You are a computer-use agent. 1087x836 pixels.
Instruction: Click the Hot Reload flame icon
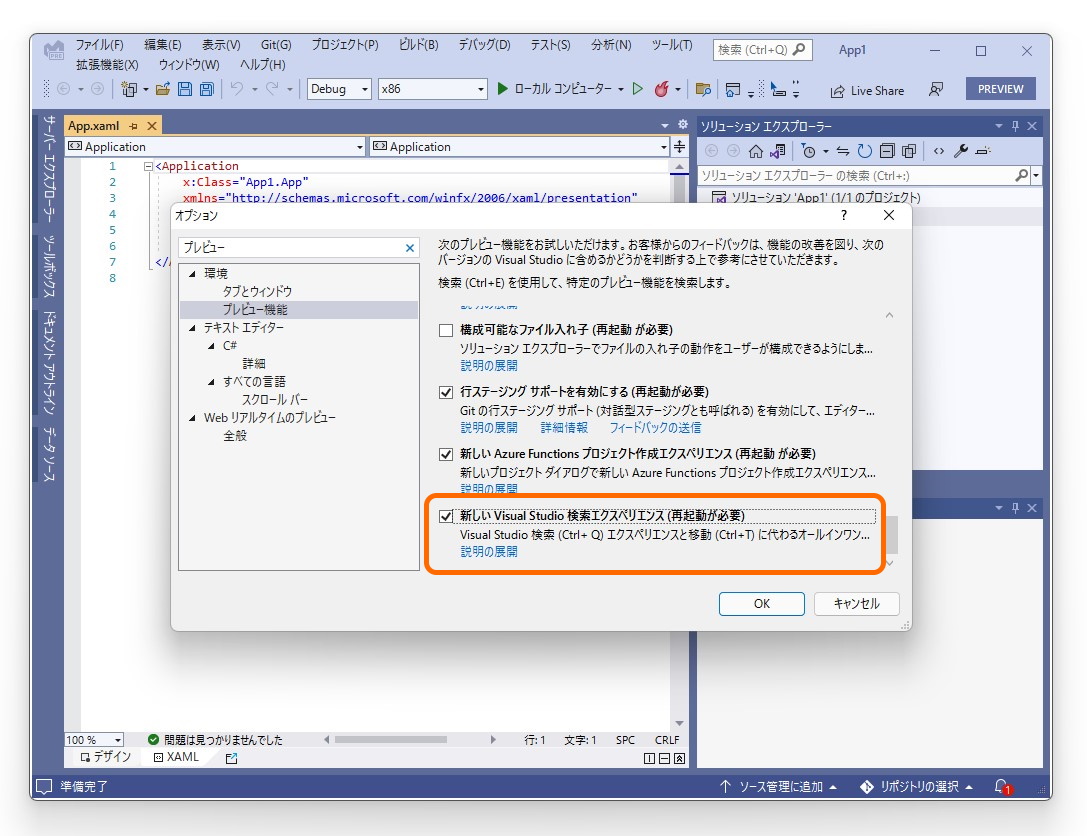pos(662,89)
